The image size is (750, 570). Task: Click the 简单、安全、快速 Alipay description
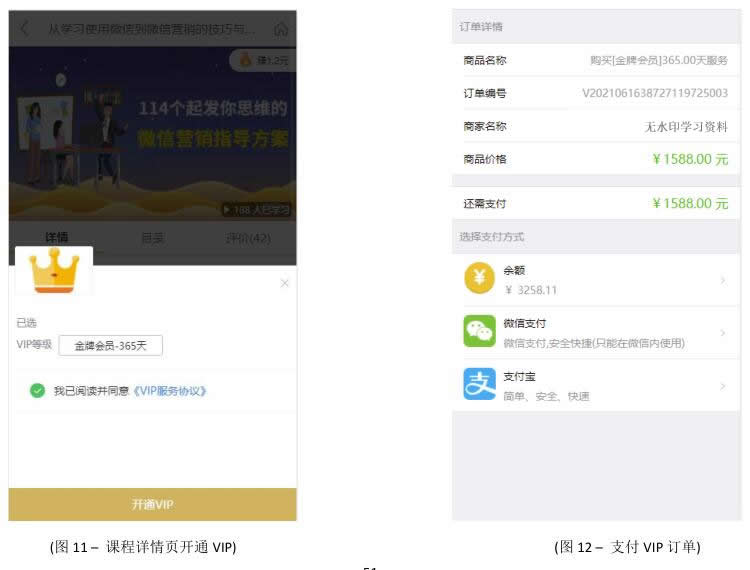pos(546,396)
